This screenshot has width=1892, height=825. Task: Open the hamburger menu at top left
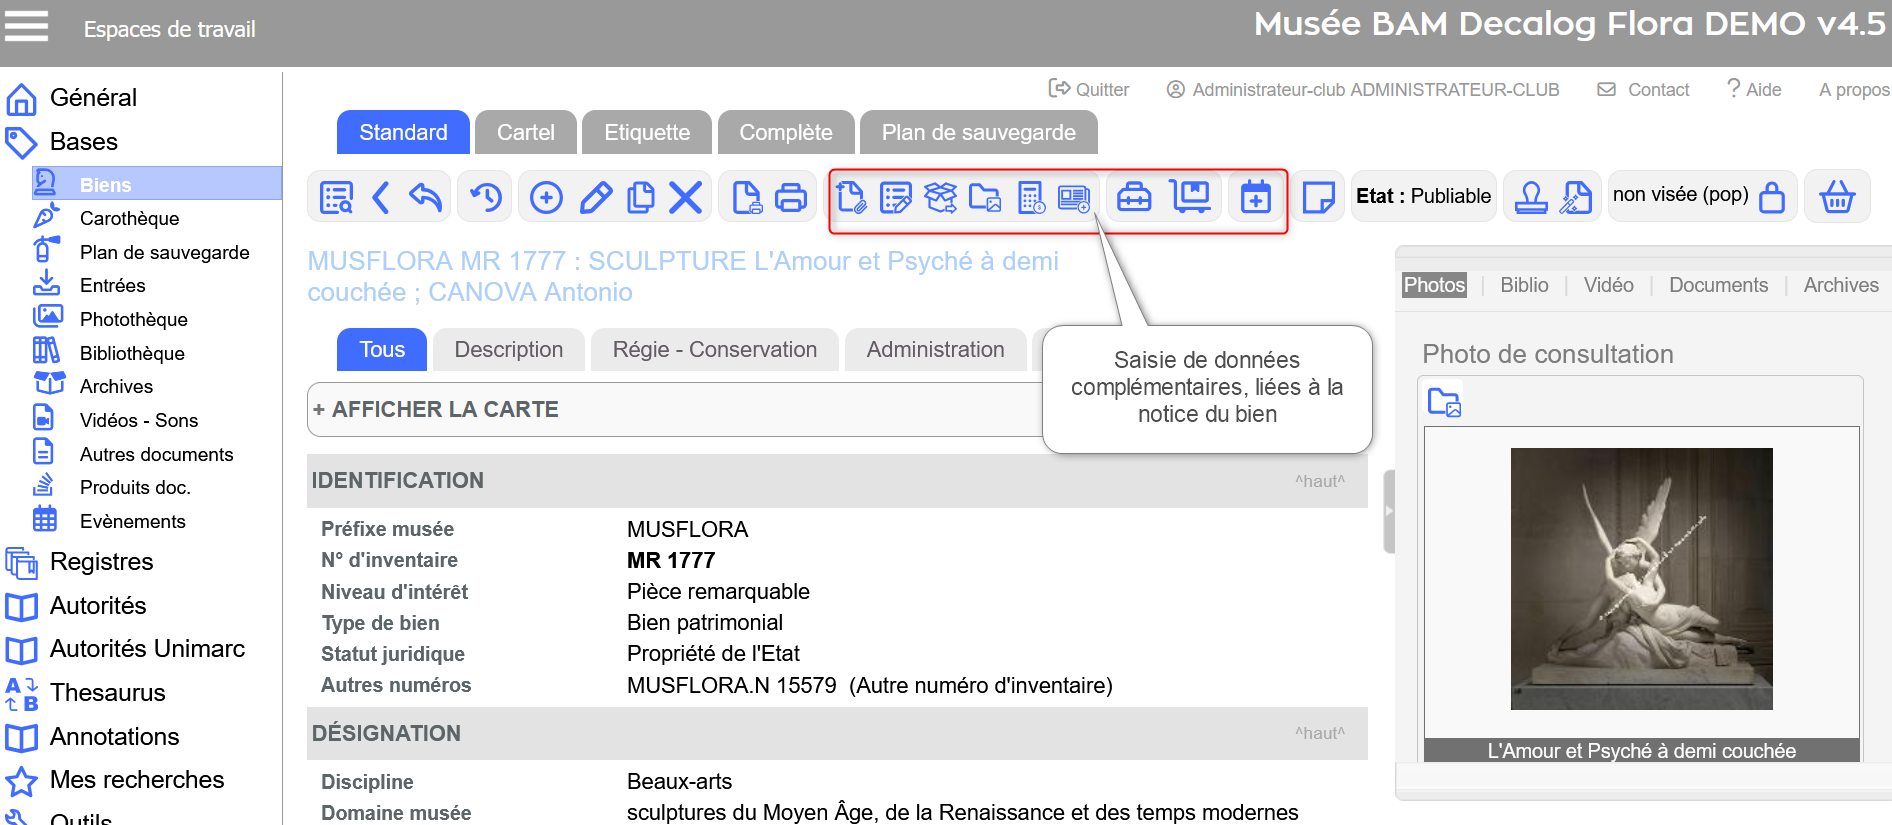[27, 27]
